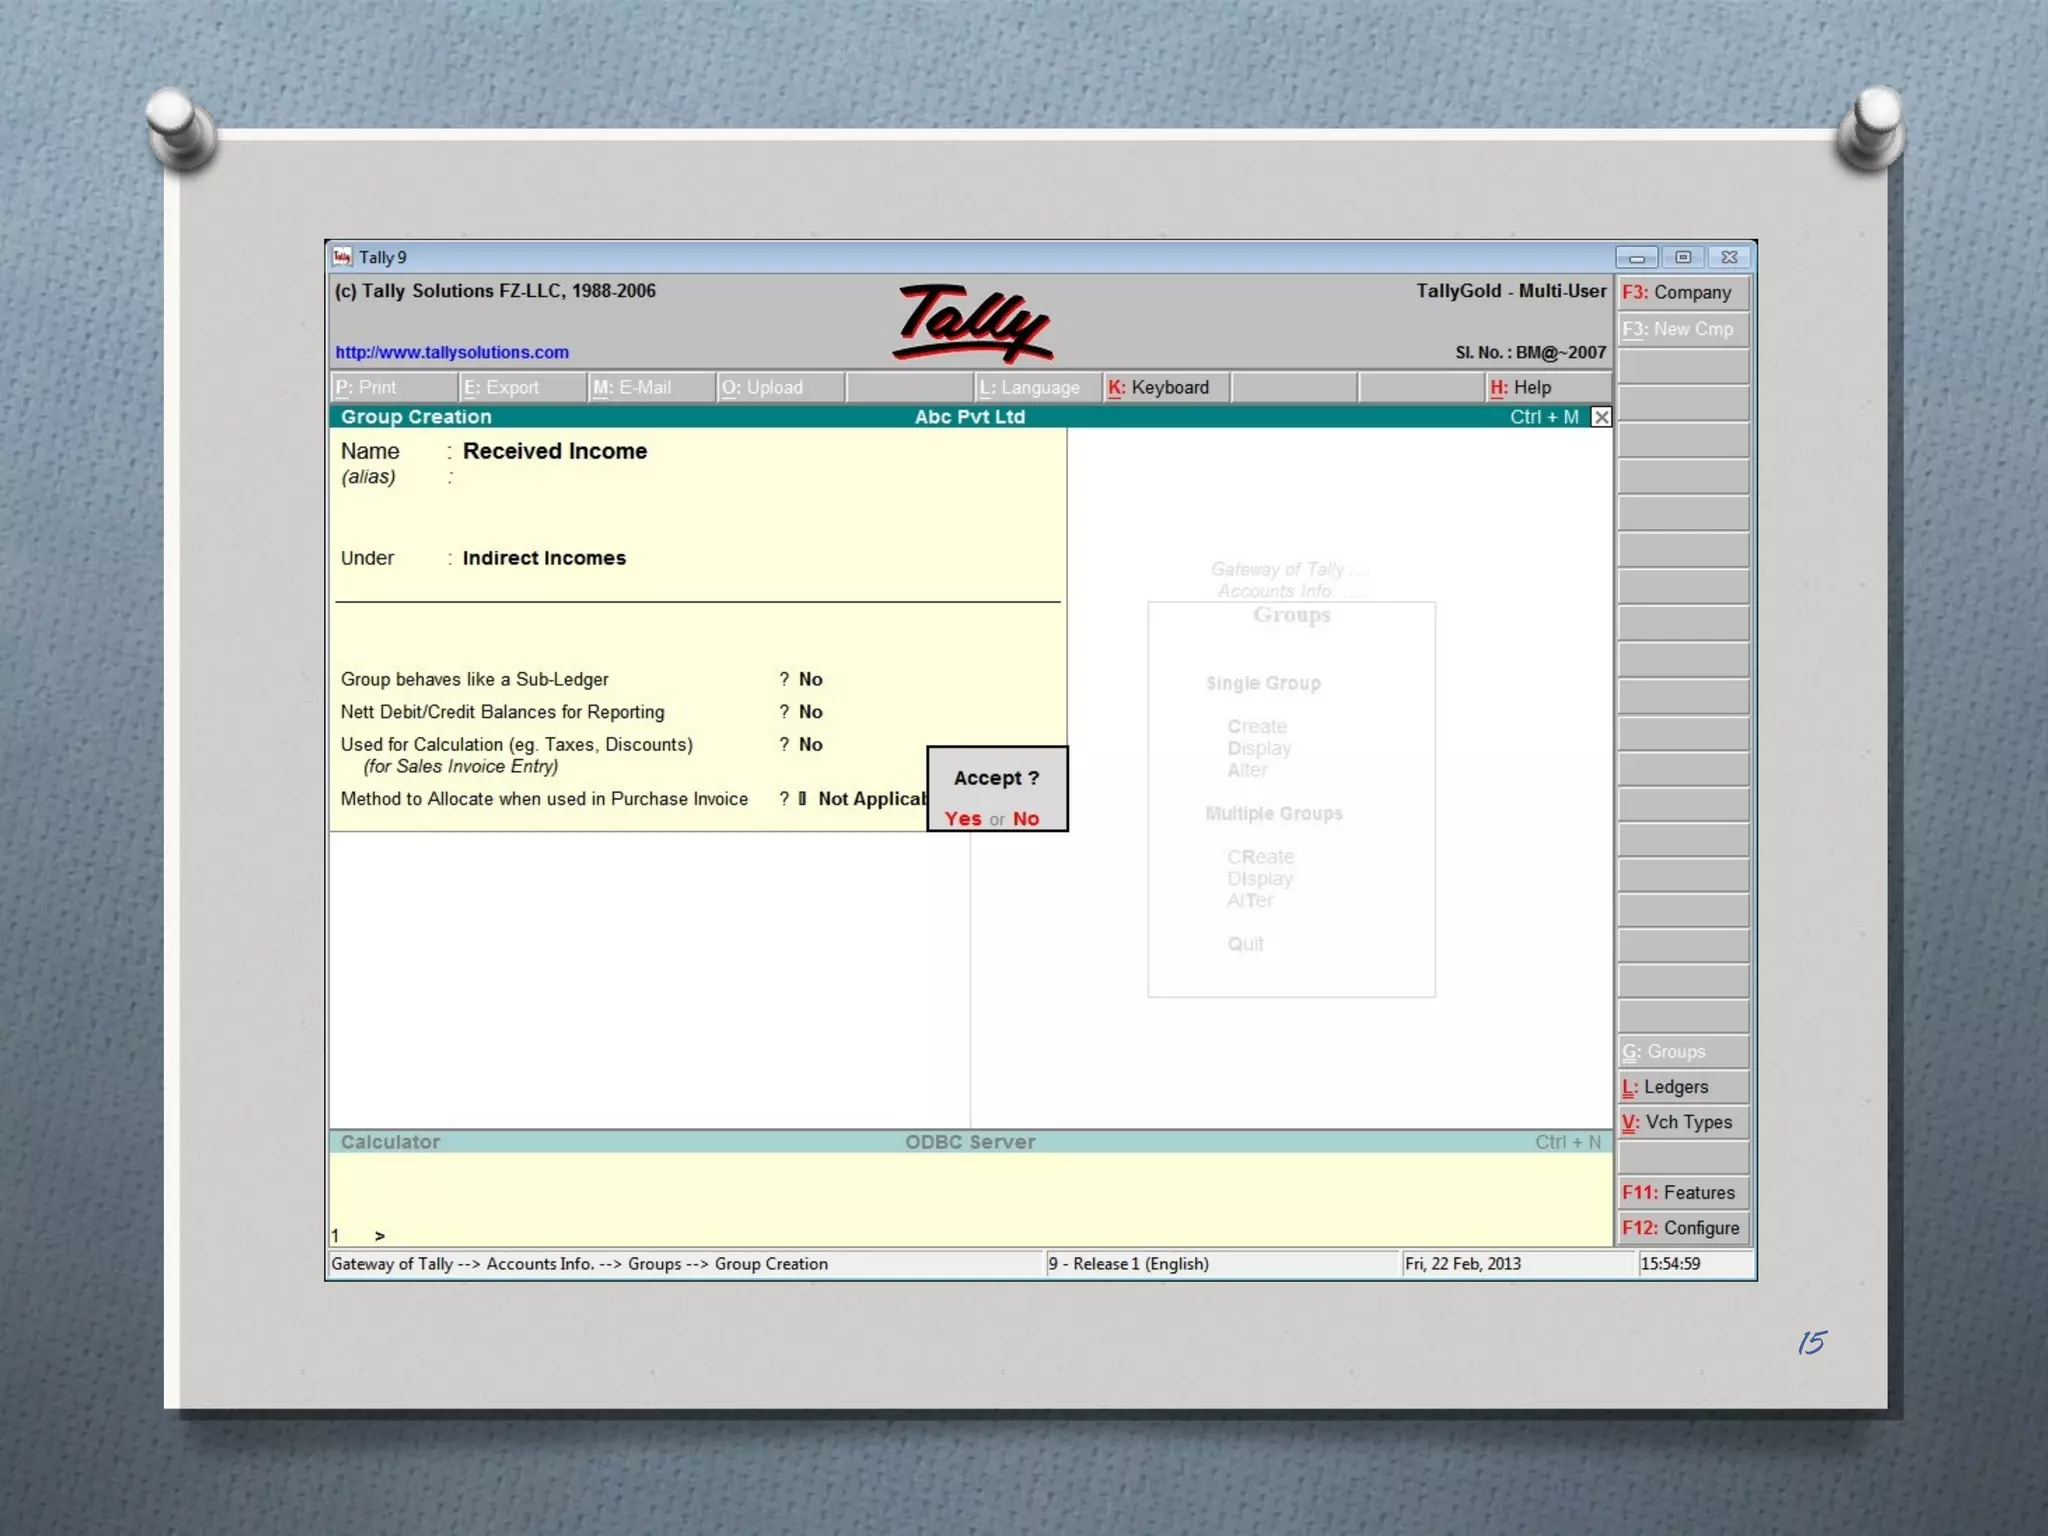Choose No in the Accept dialog
This screenshot has height=1536, width=2048.
(x=1026, y=818)
